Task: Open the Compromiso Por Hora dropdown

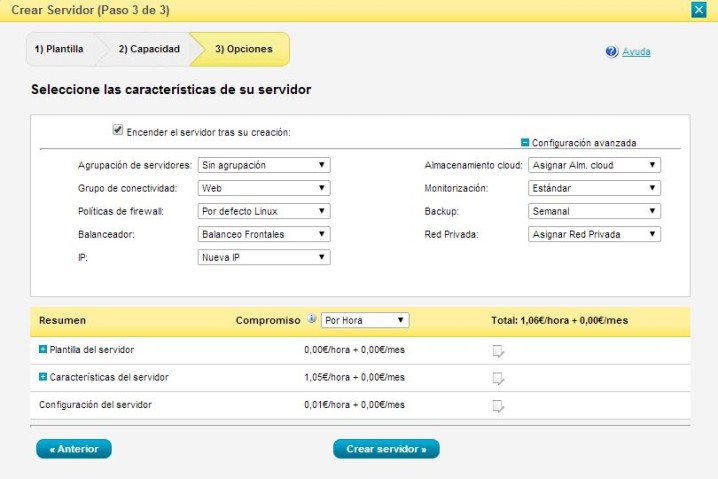Action: [x=366, y=320]
